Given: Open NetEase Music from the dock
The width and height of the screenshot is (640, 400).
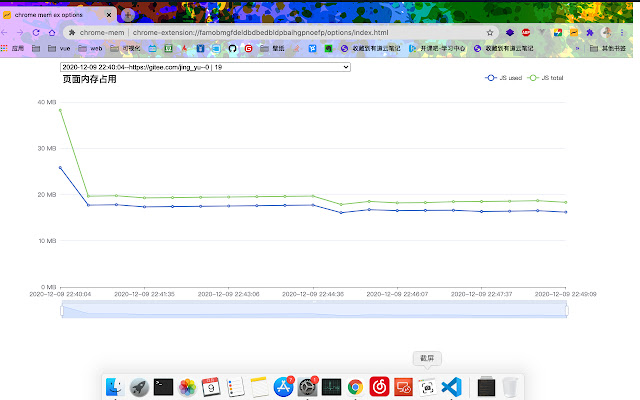Looking at the screenshot, I should tap(380, 387).
